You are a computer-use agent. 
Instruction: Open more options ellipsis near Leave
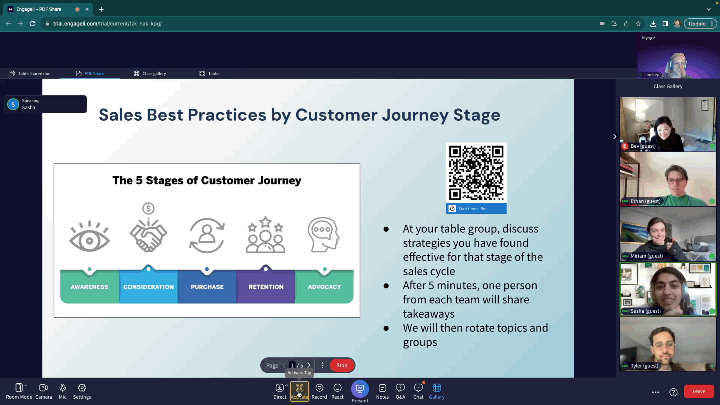click(x=656, y=391)
